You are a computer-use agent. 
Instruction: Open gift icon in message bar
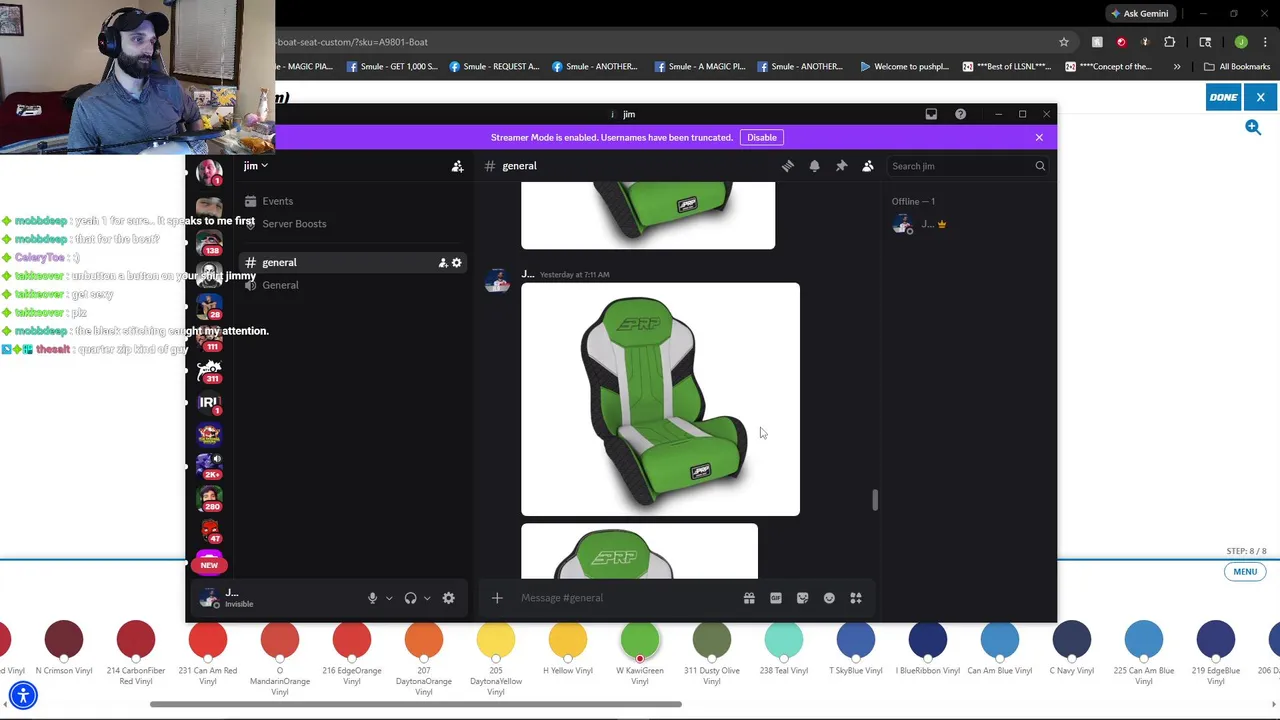(749, 598)
